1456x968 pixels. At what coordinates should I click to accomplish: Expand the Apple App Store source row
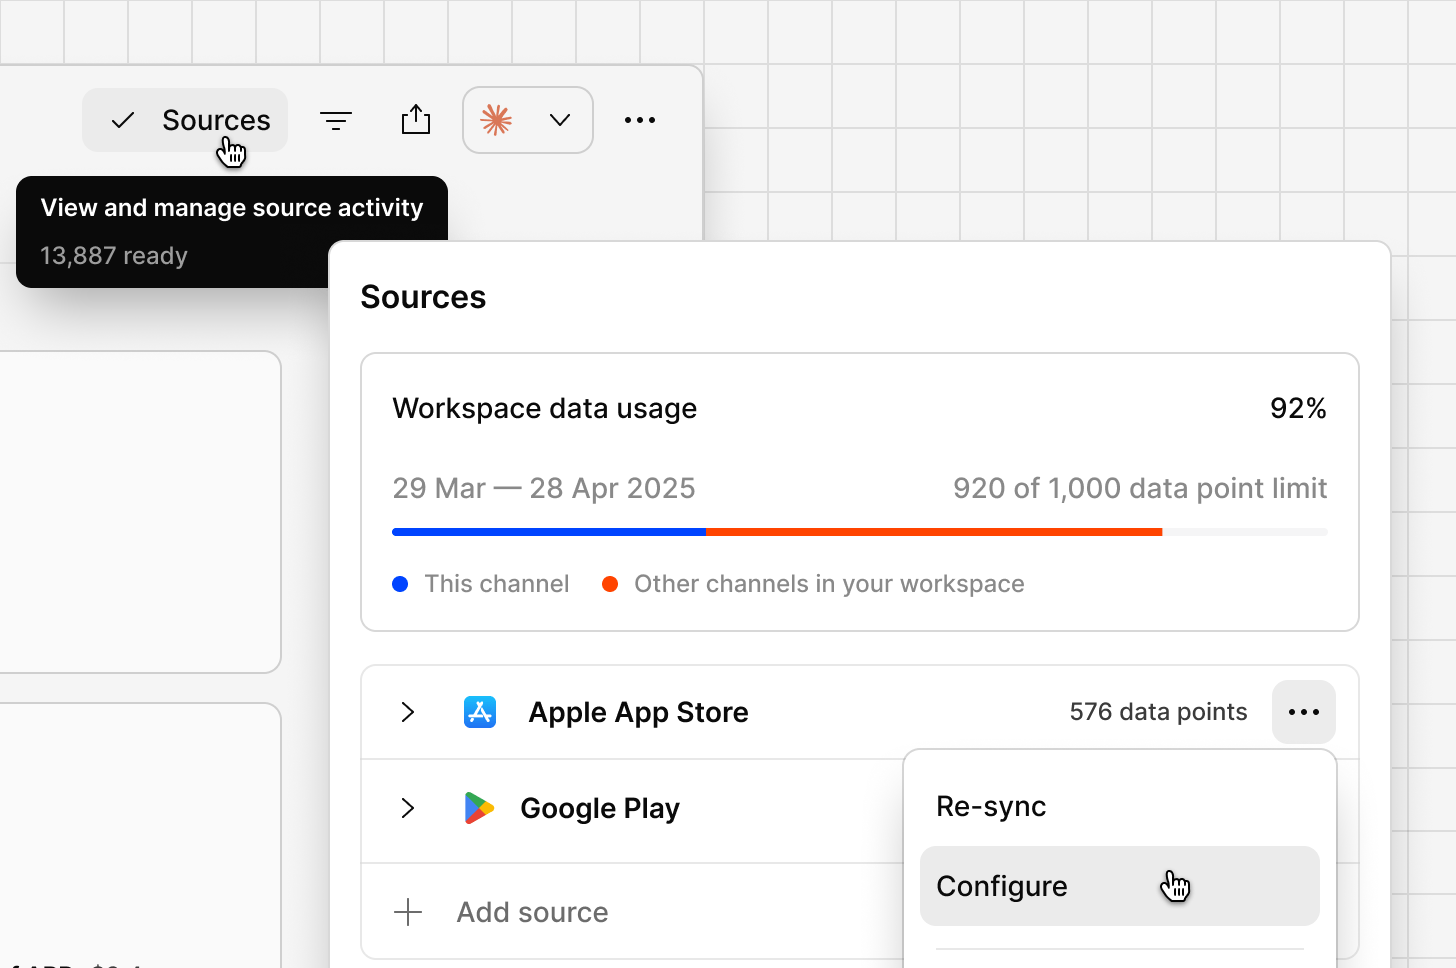coord(408,712)
